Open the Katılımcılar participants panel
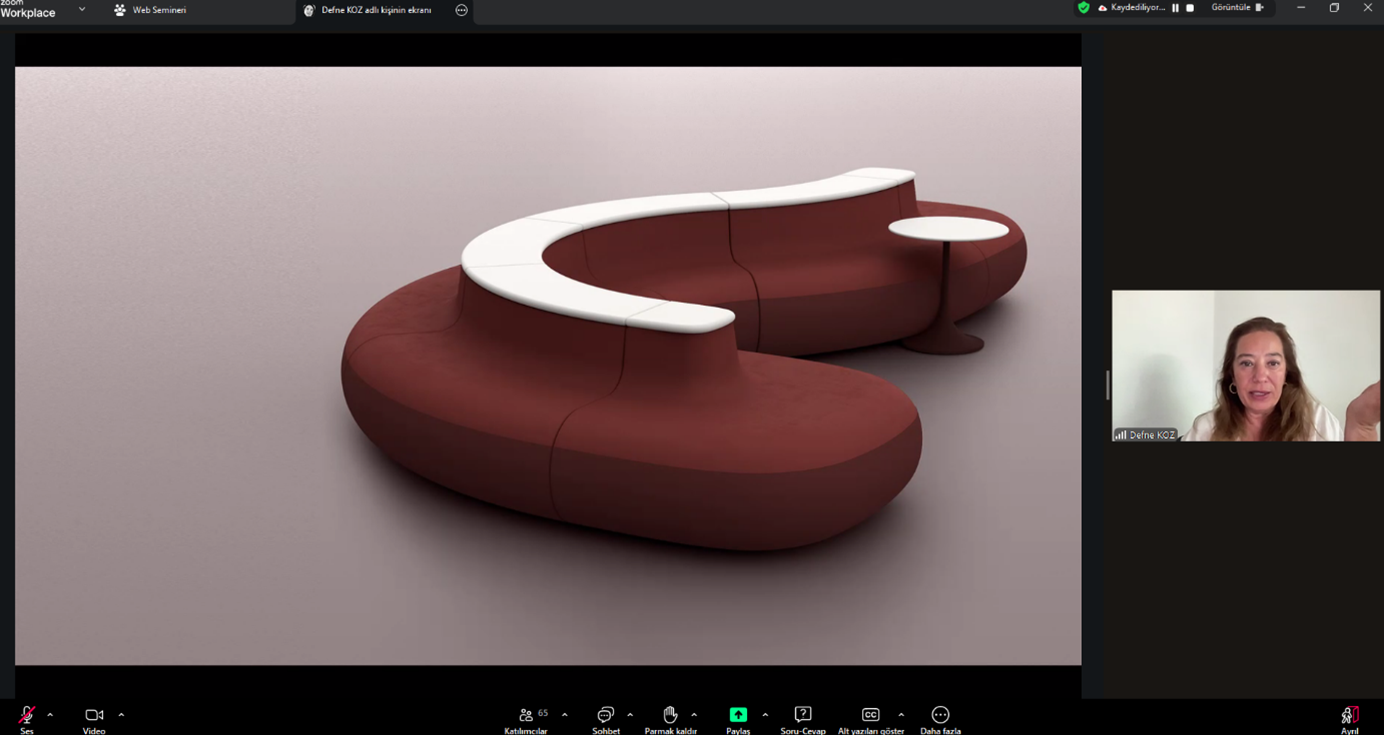This screenshot has height=735, width=1384. click(x=526, y=715)
